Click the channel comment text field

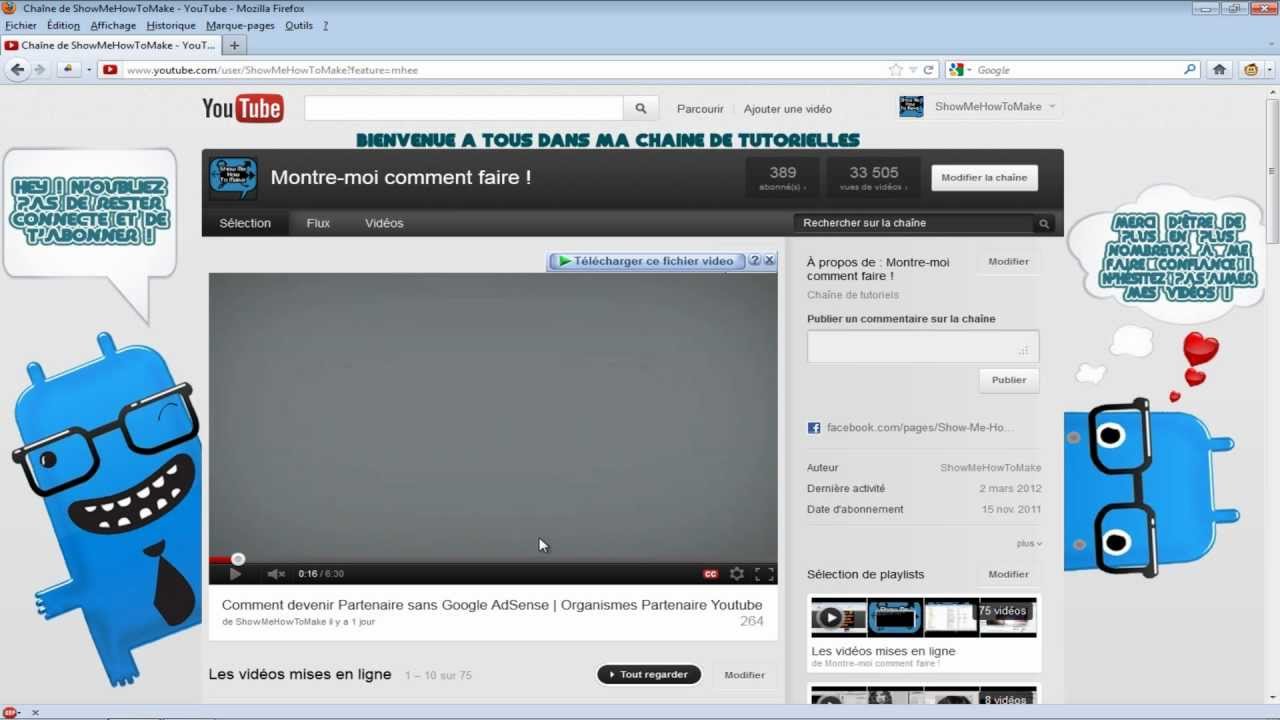click(923, 347)
